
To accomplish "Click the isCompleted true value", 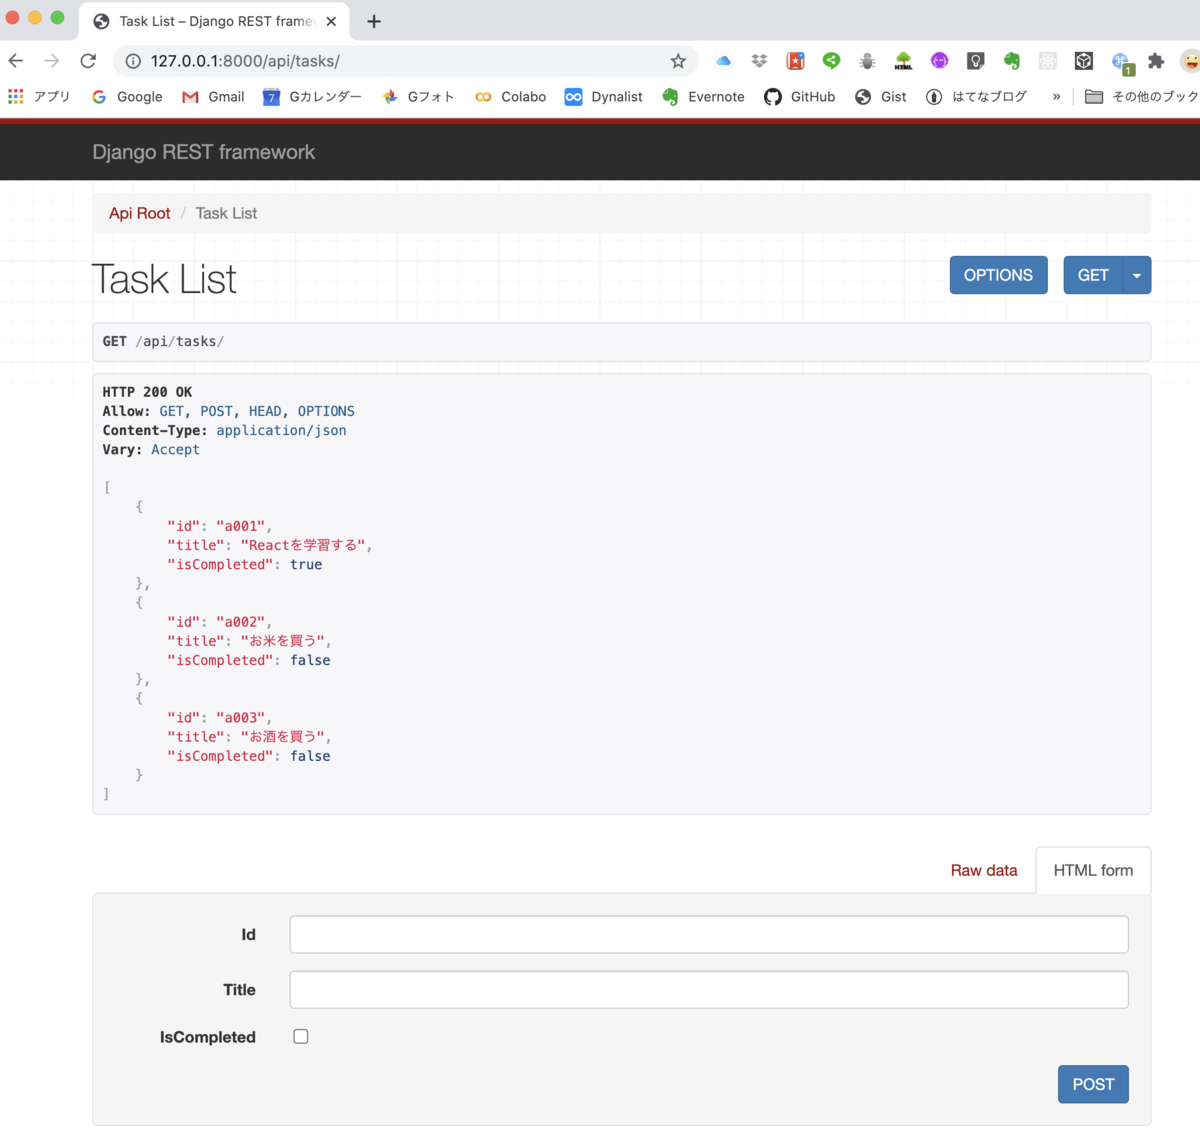I will click(306, 565).
